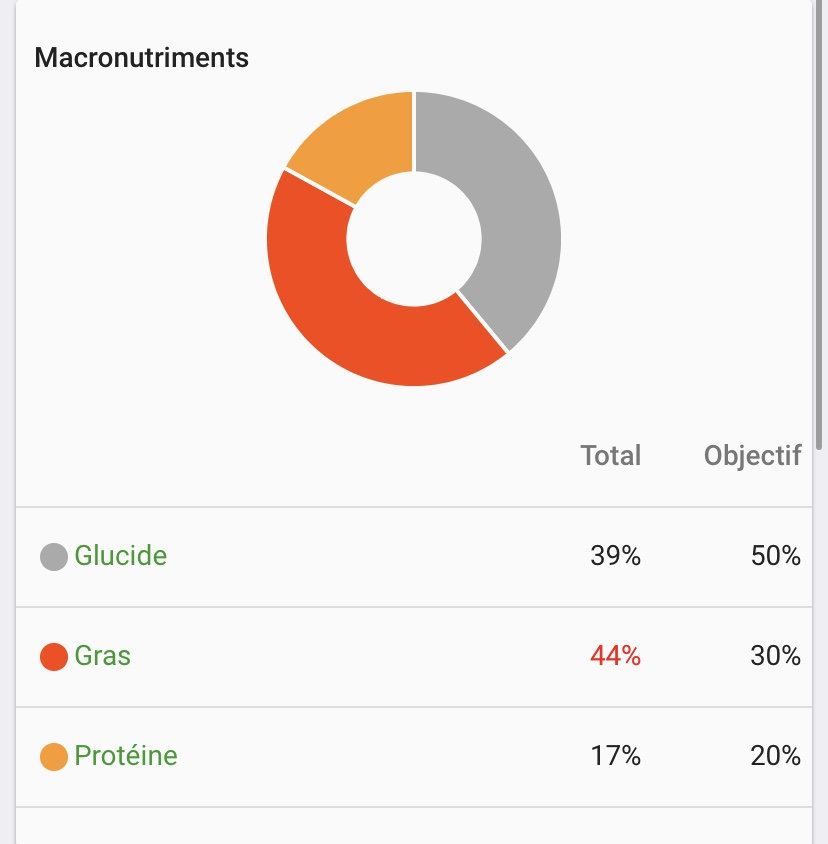
Task: Click the 50% Glucide objective value
Action: pos(775,556)
